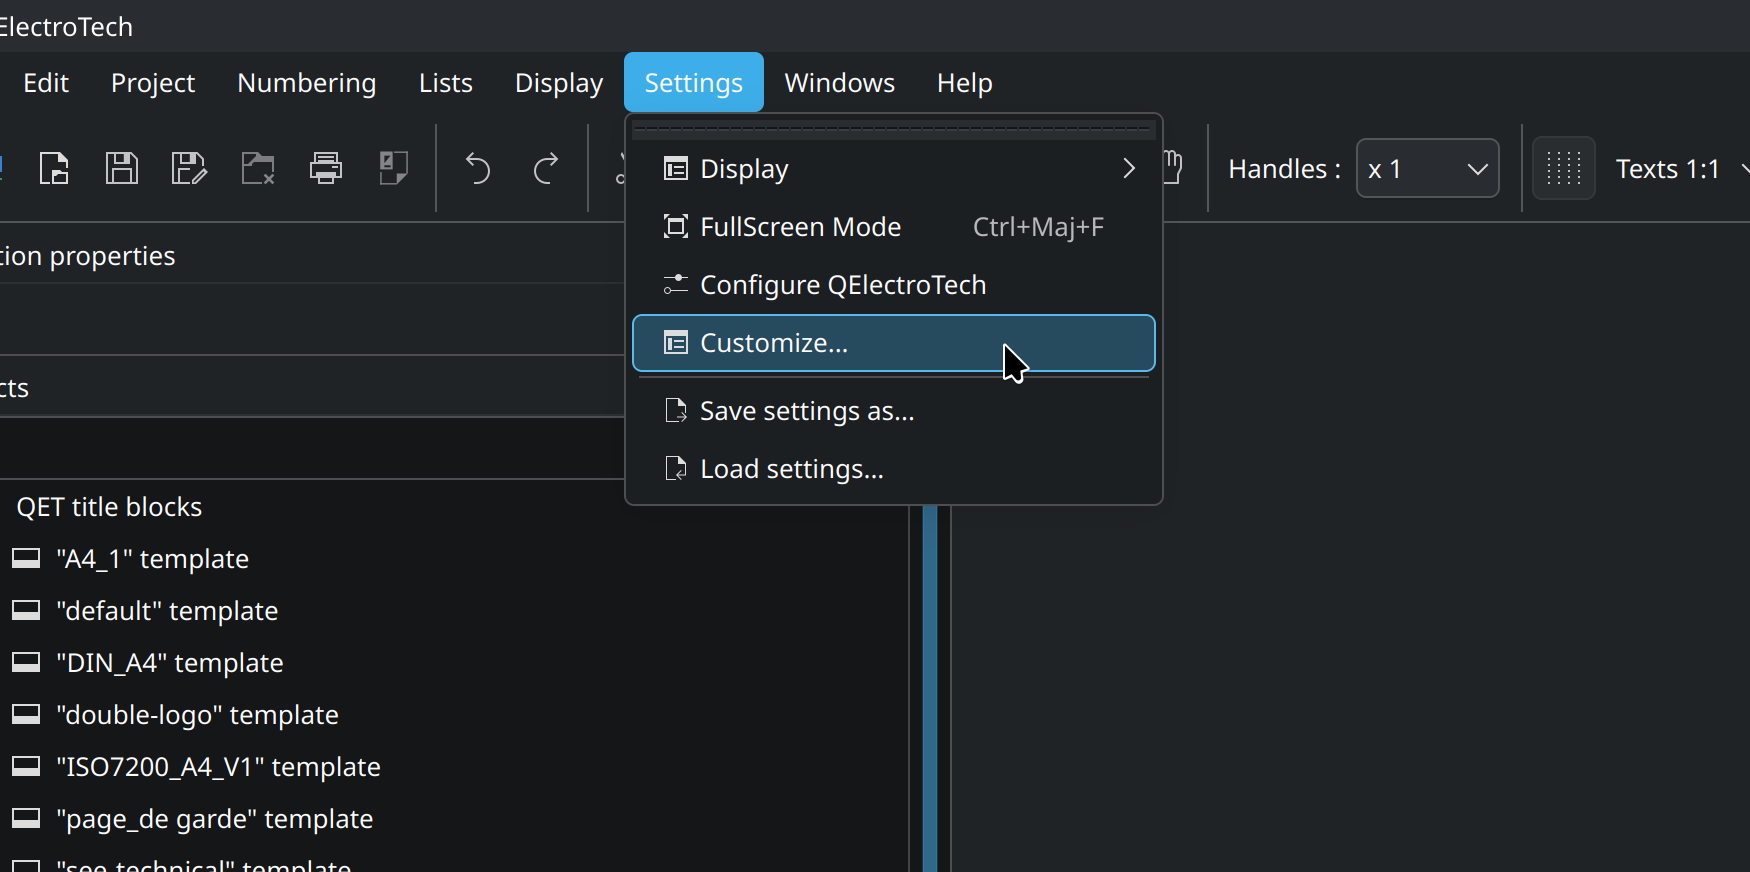Expand the Display submenu arrow
This screenshot has width=1750, height=872.
click(x=1129, y=168)
